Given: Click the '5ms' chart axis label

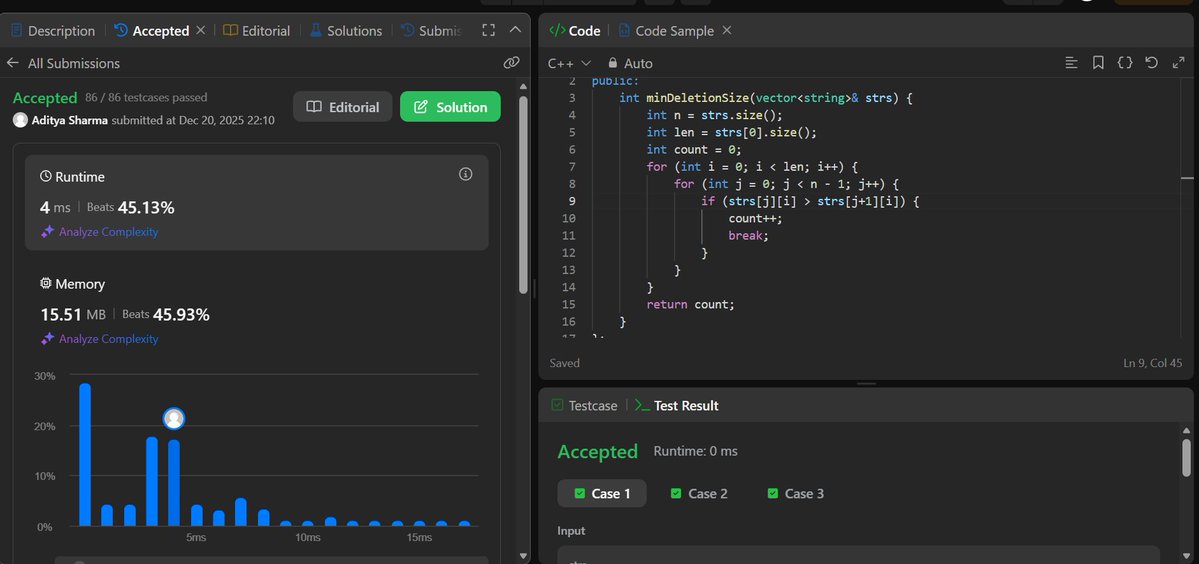Looking at the screenshot, I should point(196,538).
